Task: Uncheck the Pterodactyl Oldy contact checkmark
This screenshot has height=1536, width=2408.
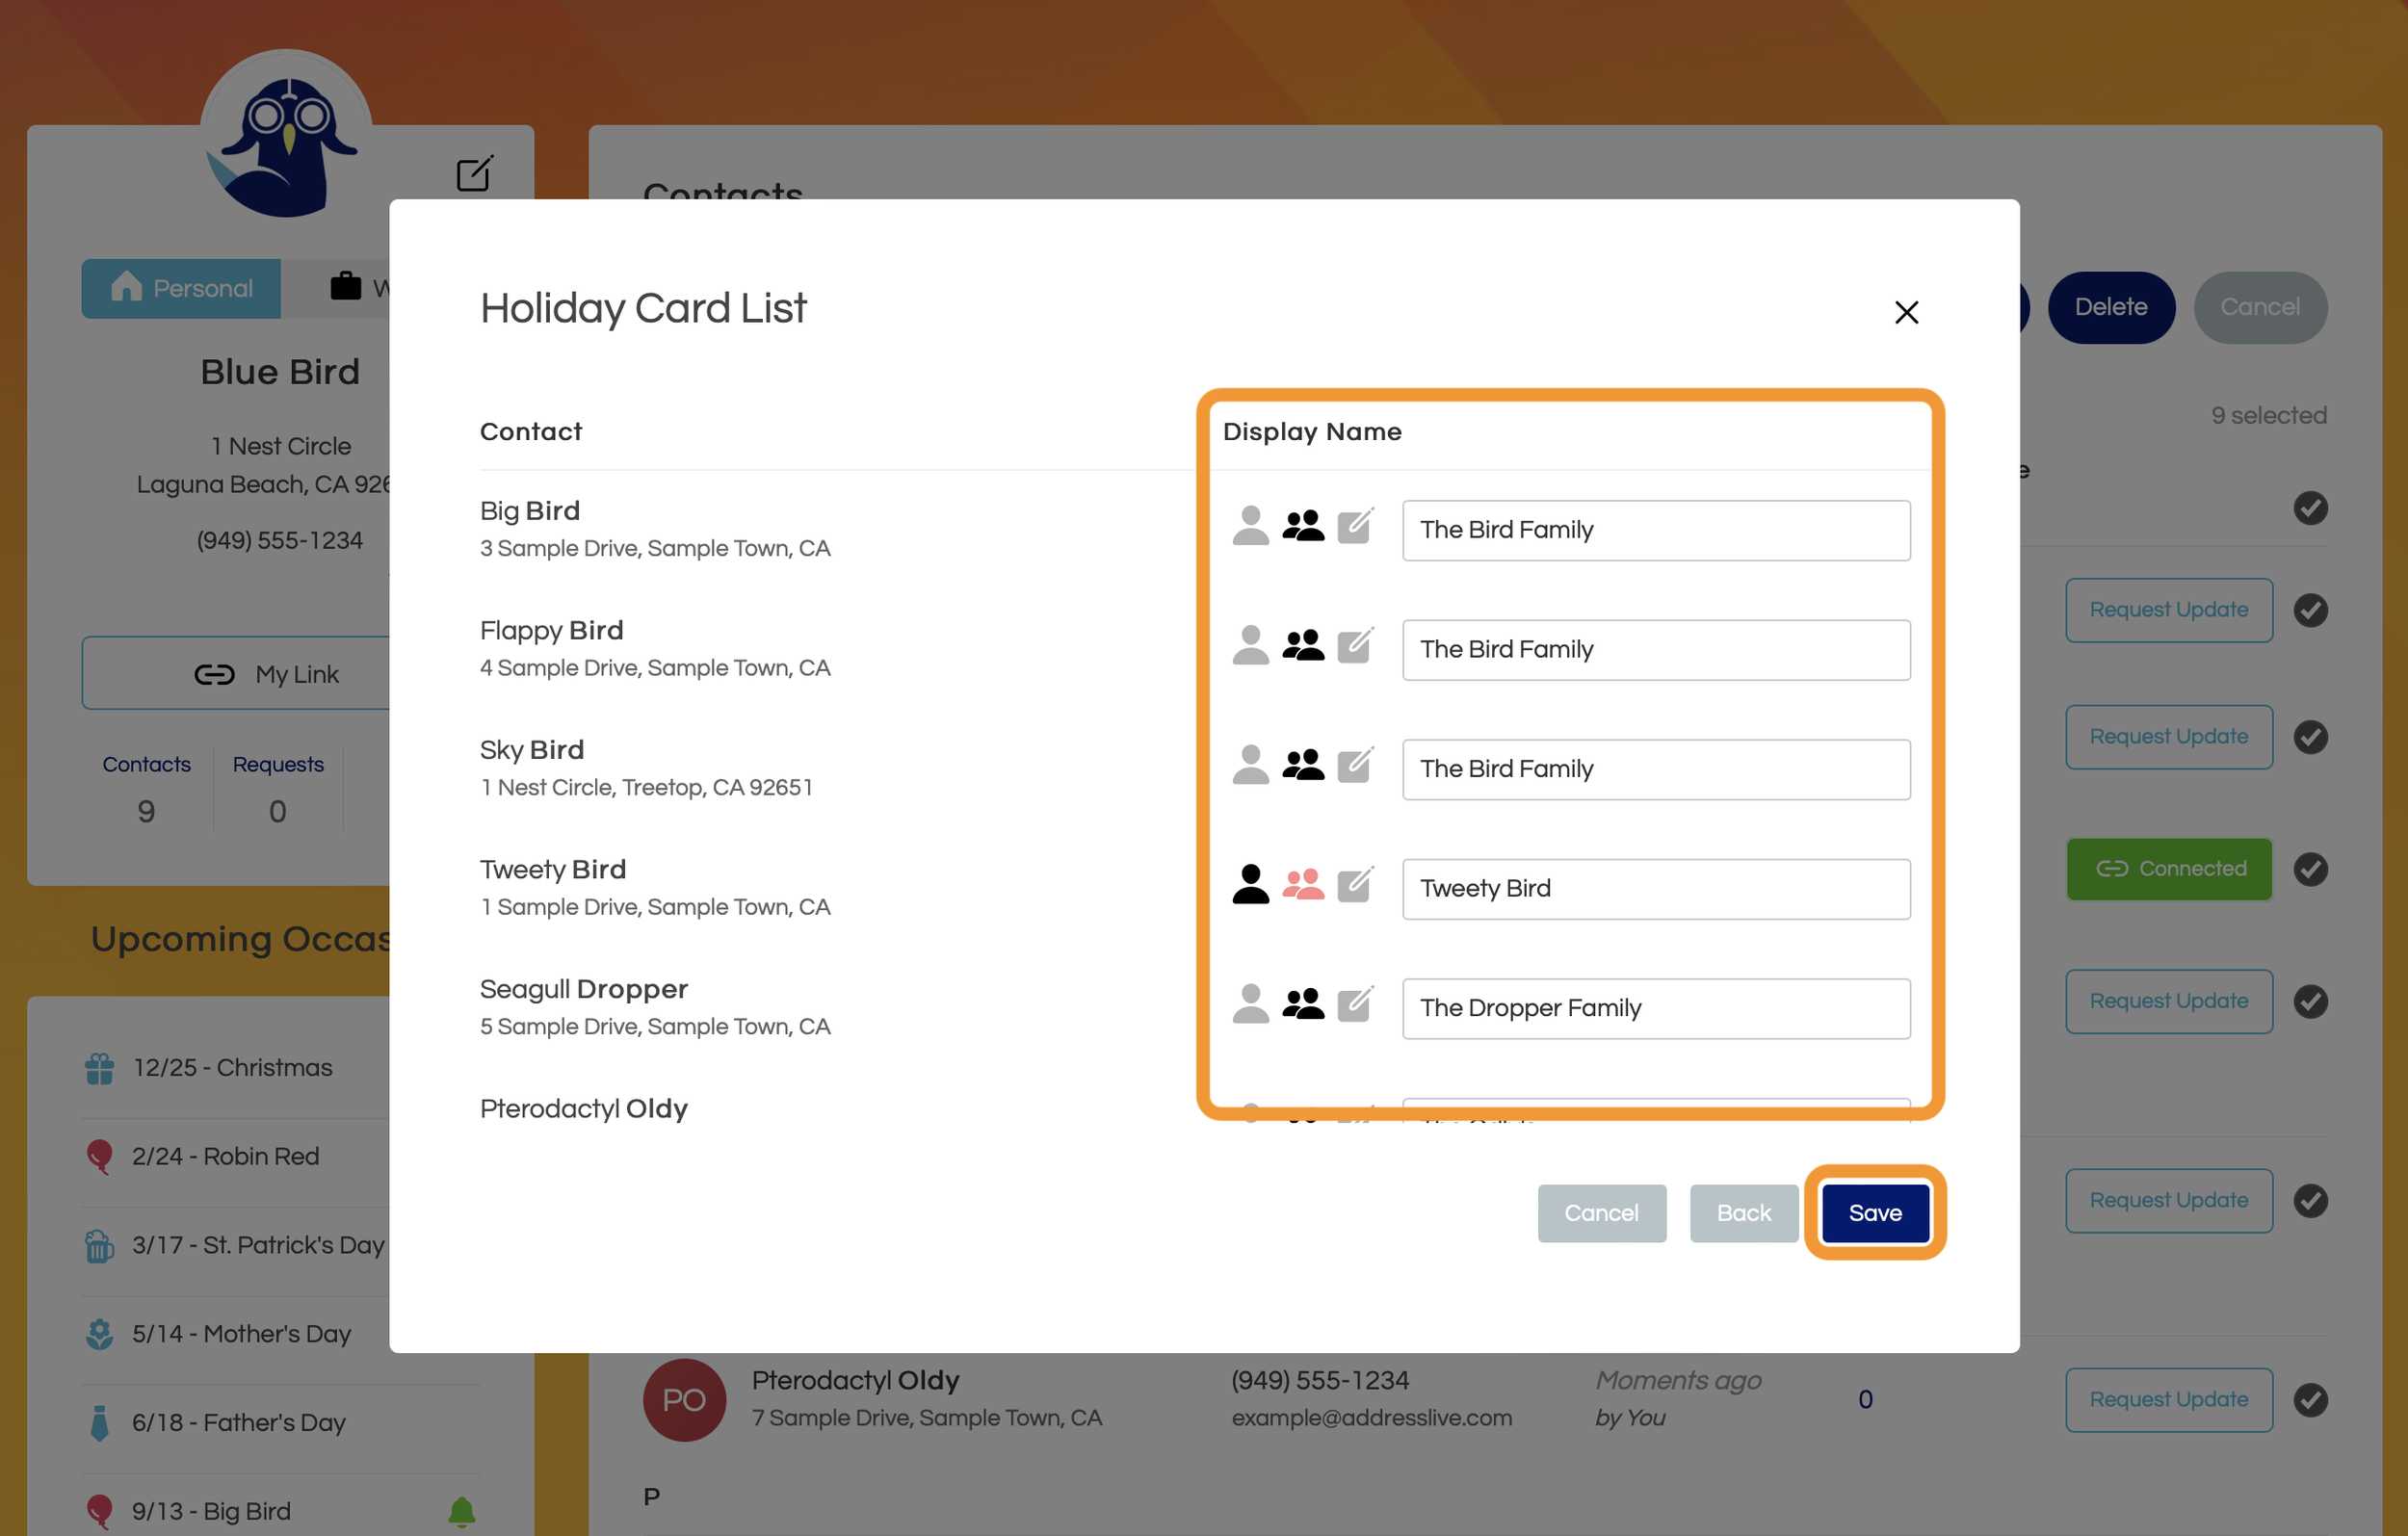Action: [2310, 1400]
